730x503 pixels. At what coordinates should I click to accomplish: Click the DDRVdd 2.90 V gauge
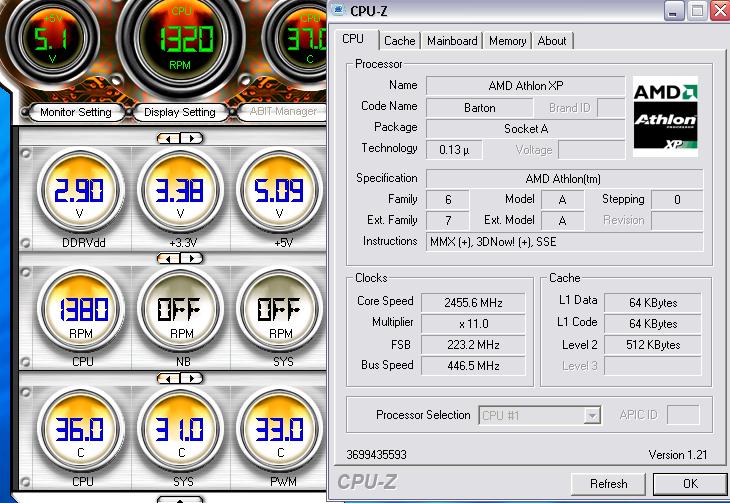[x=80, y=191]
